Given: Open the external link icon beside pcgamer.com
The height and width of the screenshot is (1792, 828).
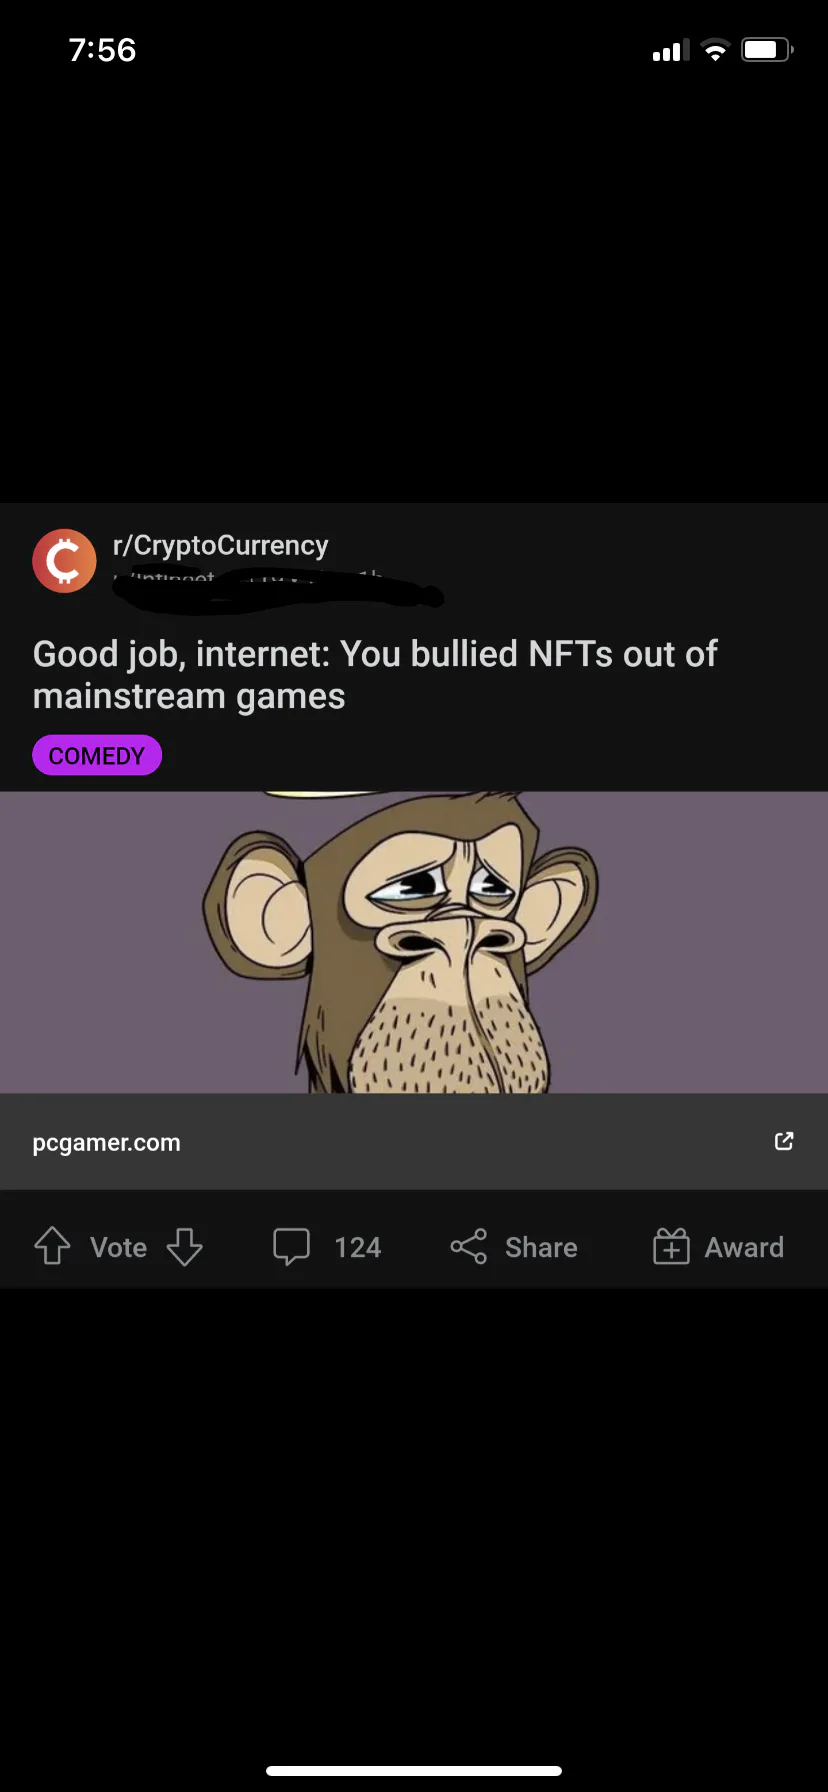Looking at the screenshot, I should [784, 1141].
